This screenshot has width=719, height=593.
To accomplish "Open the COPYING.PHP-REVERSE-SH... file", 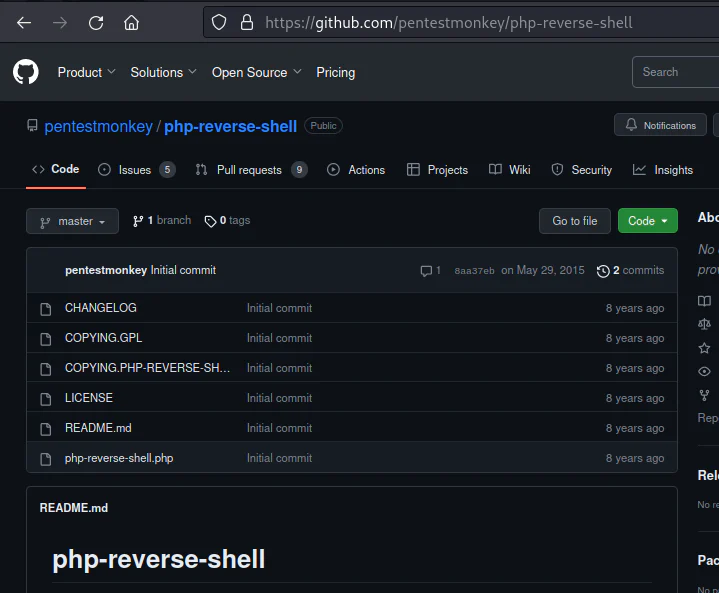I will pos(147,368).
